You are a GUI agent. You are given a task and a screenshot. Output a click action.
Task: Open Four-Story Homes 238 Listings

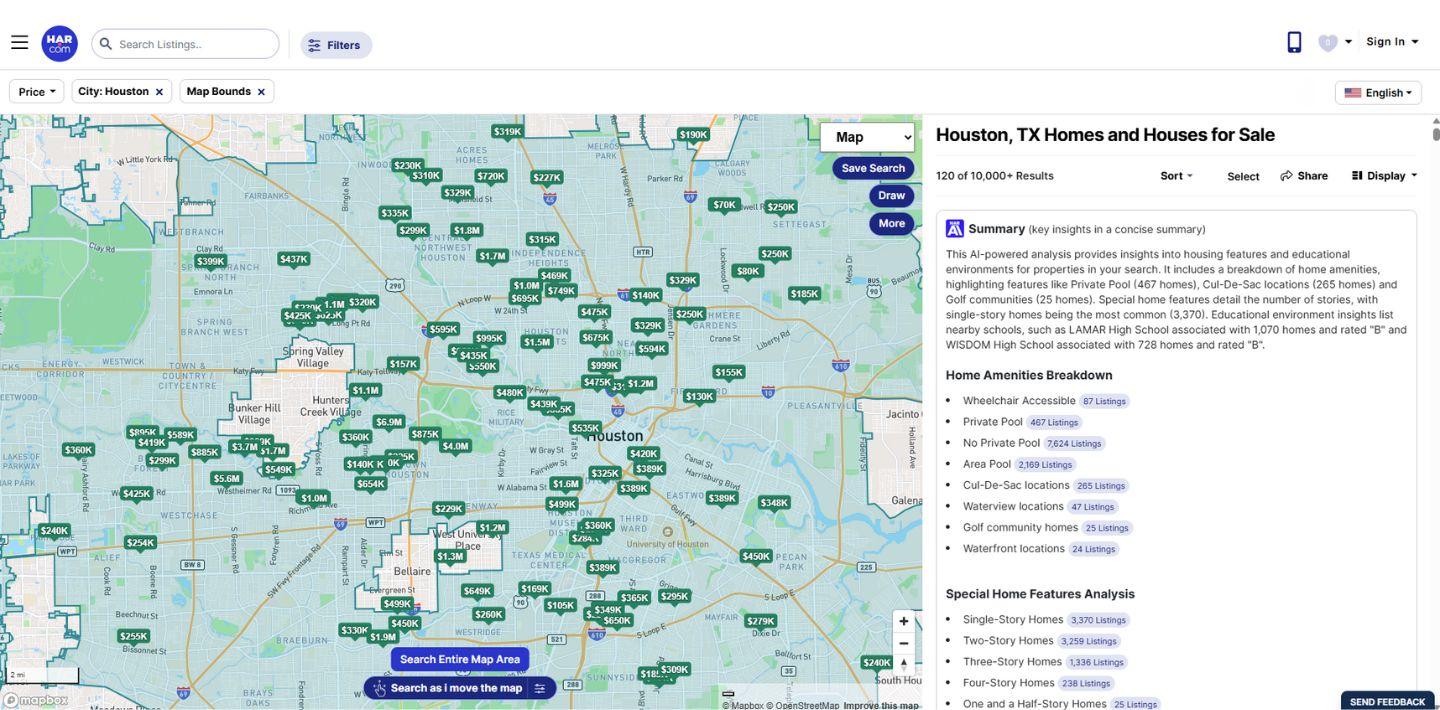coord(1086,683)
